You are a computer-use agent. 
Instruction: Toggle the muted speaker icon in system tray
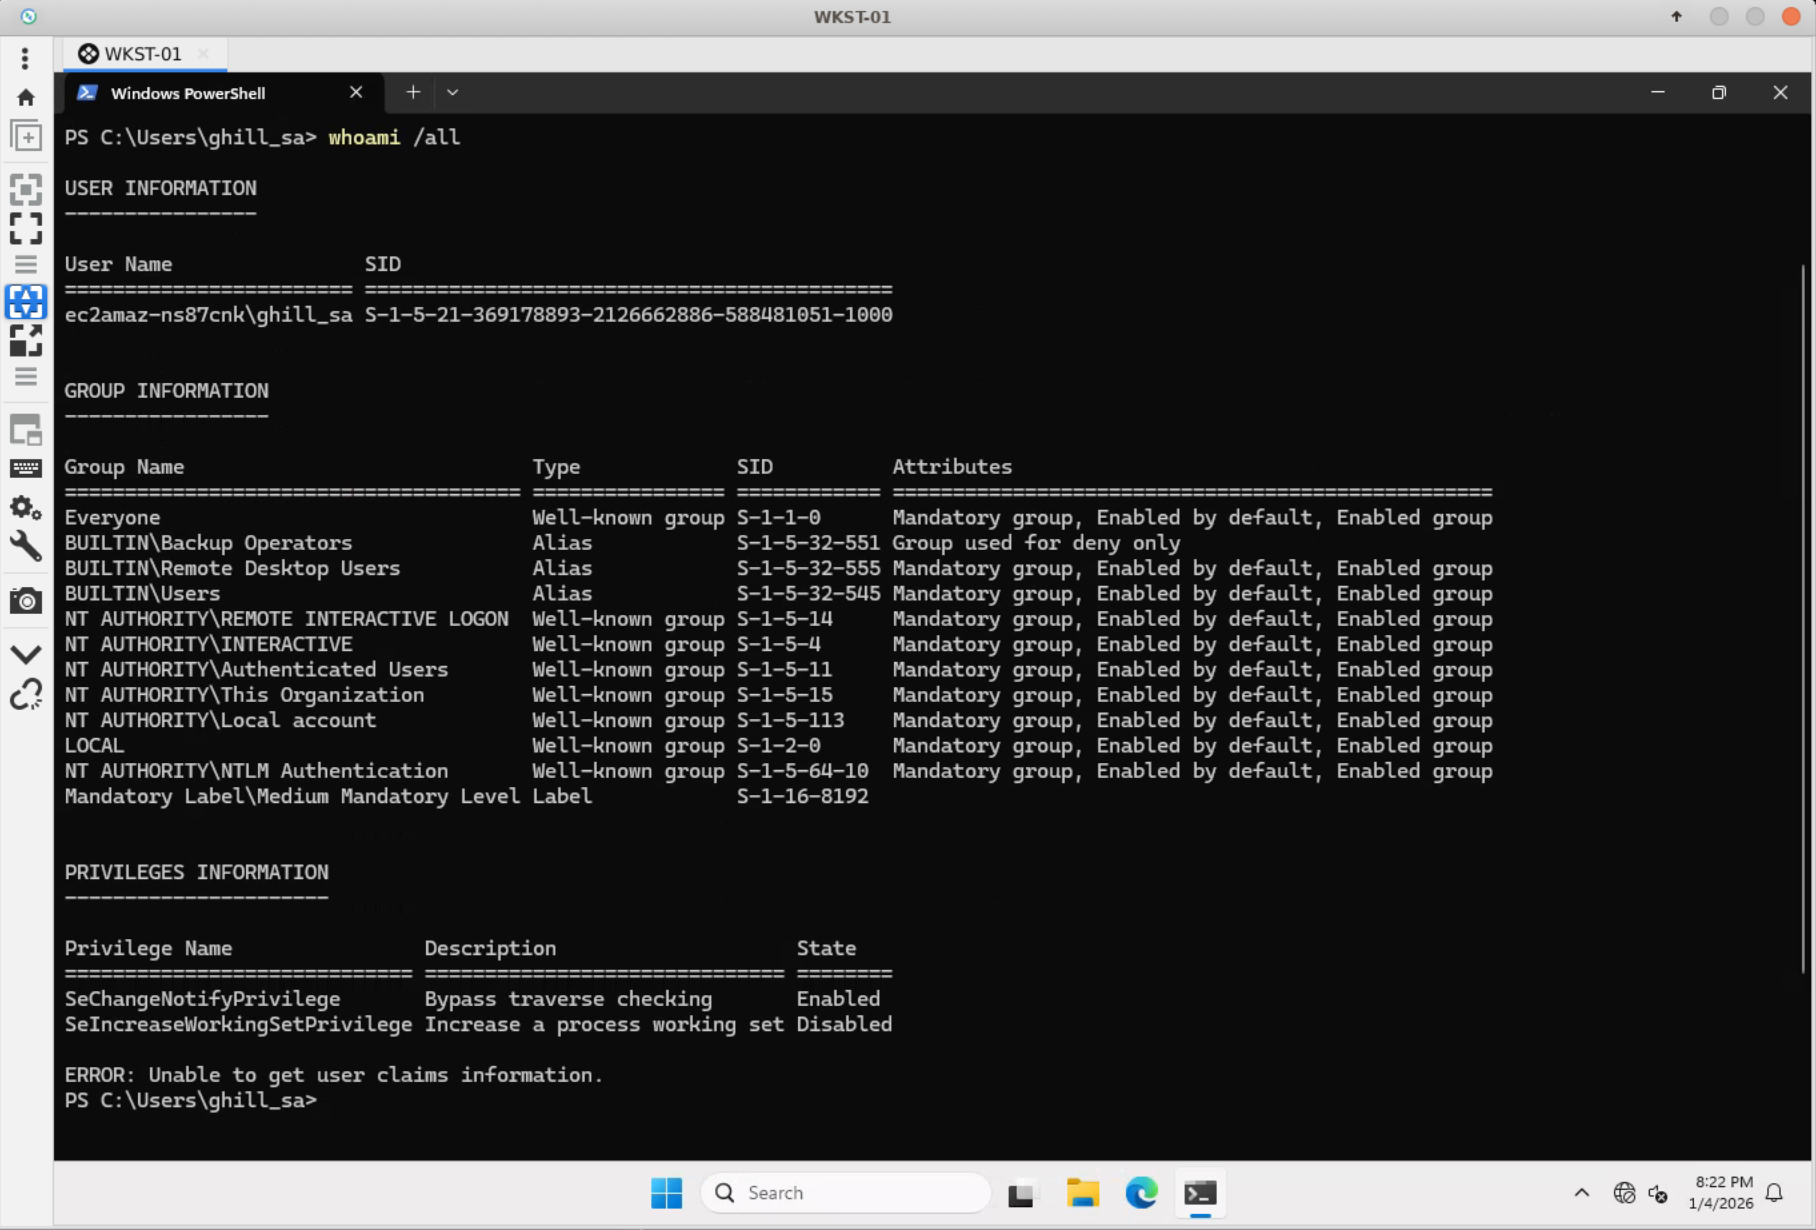(x=1658, y=1193)
